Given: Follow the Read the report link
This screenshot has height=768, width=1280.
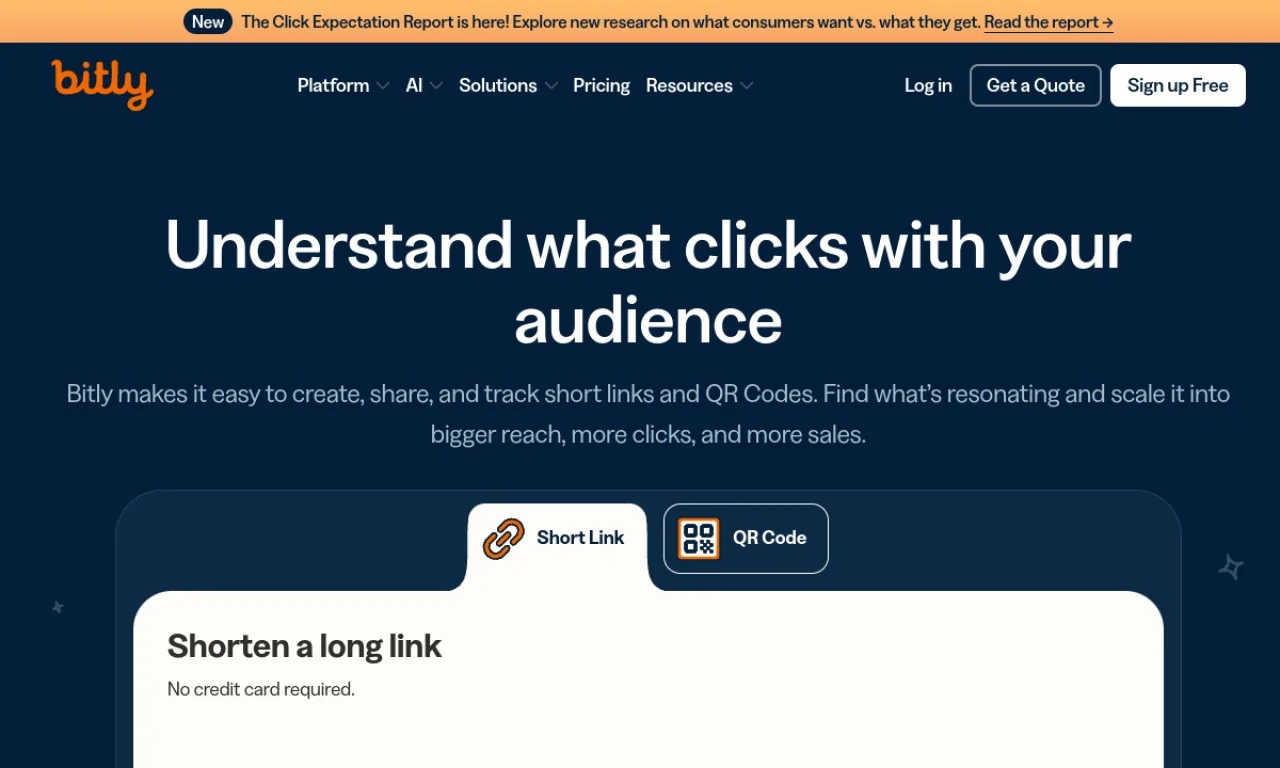Looking at the screenshot, I should [1049, 21].
